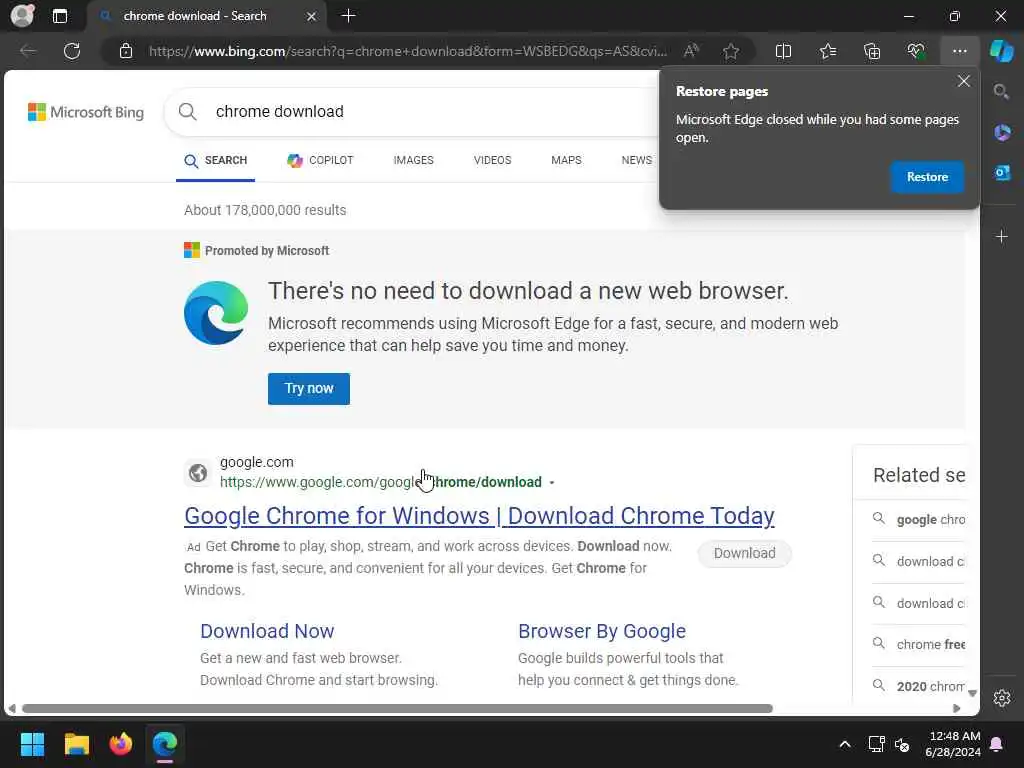1024x768 pixels.
Task: Open Settings and more menu
Action: click(x=959, y=51)
